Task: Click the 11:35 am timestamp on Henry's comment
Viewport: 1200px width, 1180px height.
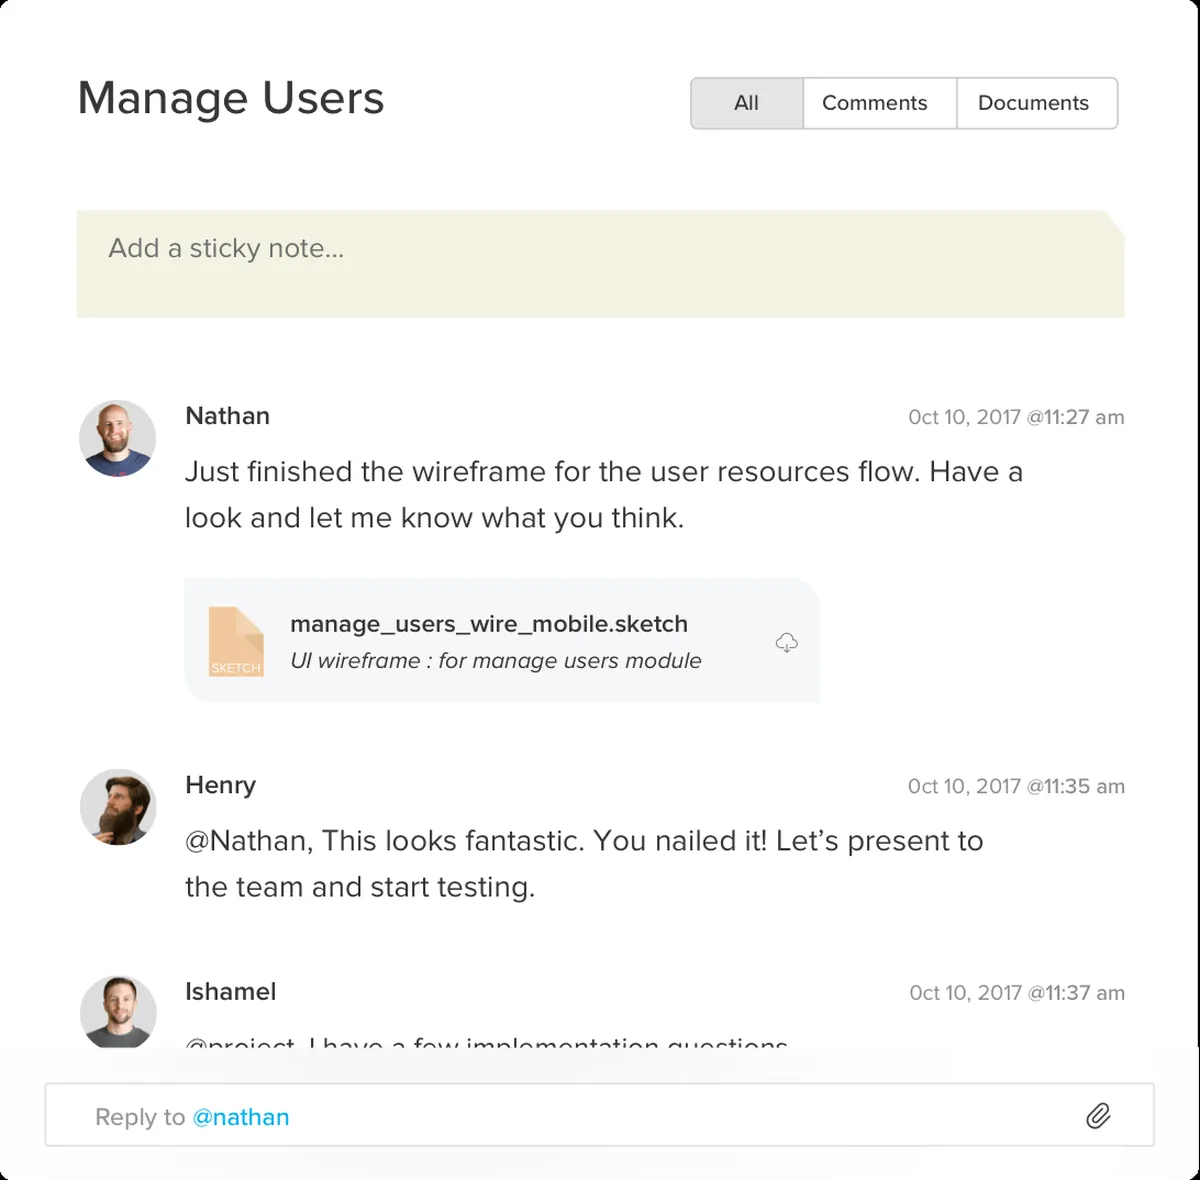Action: click(1016, 786)
